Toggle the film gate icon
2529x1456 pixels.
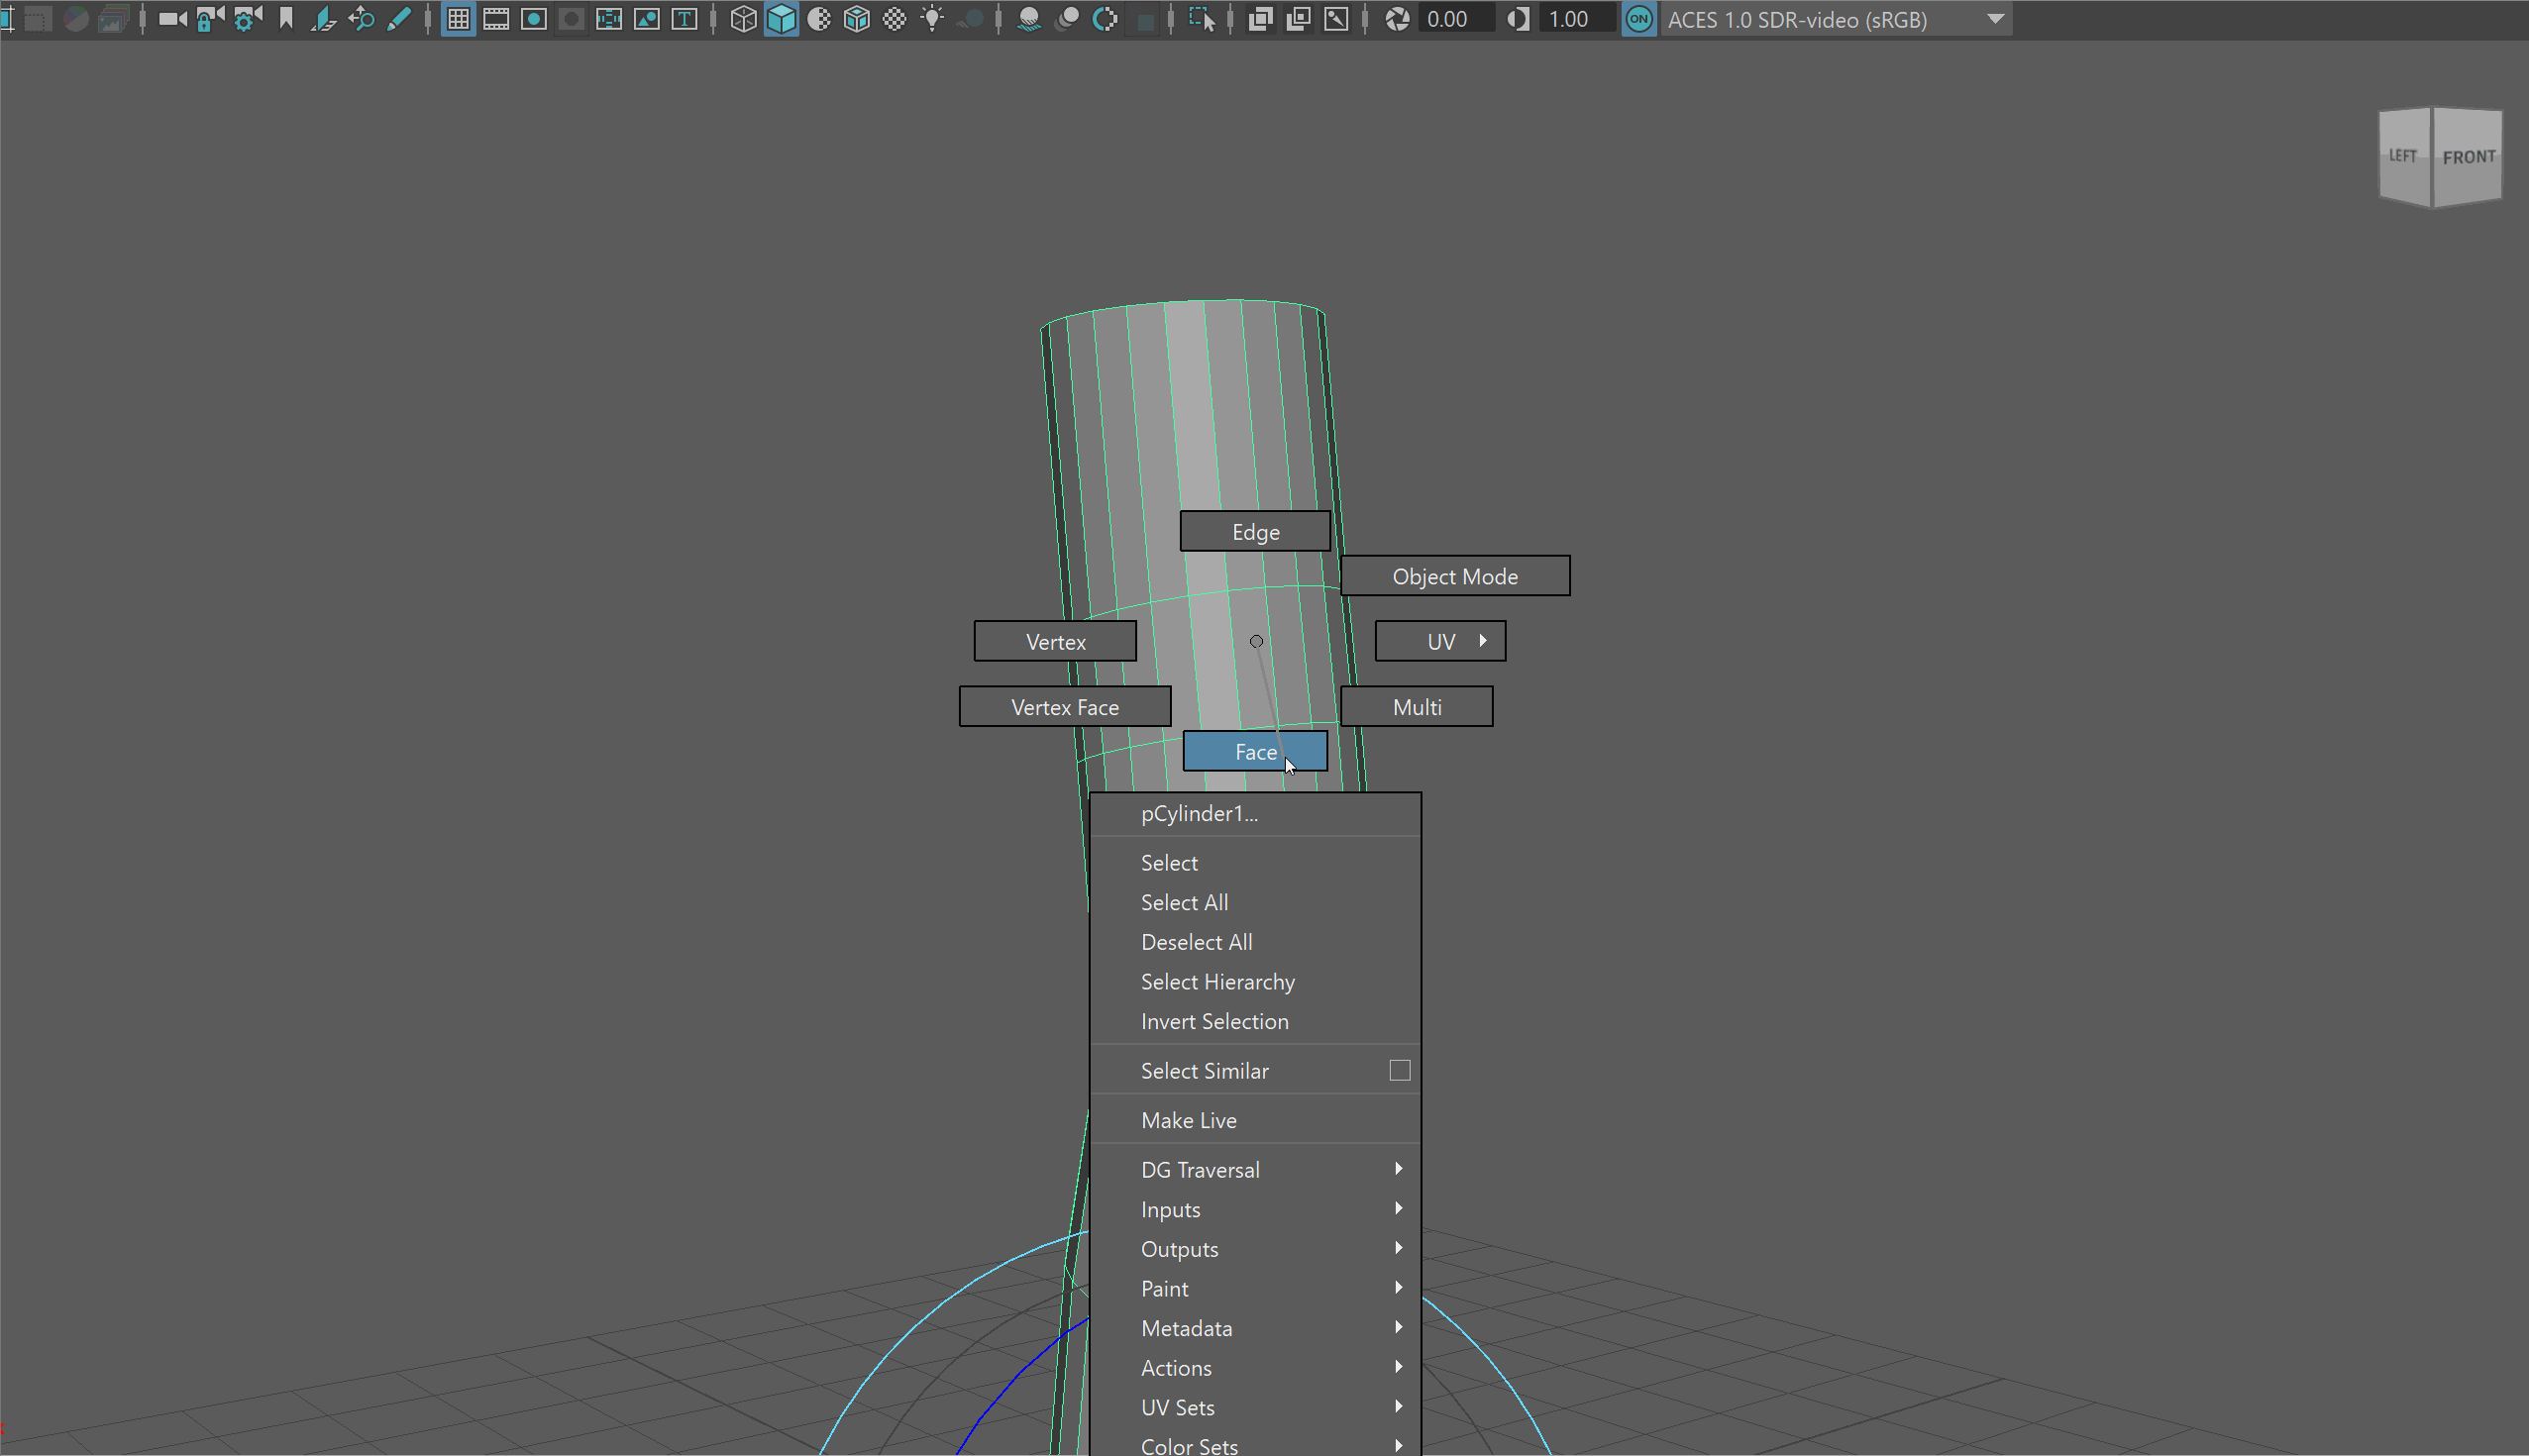tap(496, 19)
